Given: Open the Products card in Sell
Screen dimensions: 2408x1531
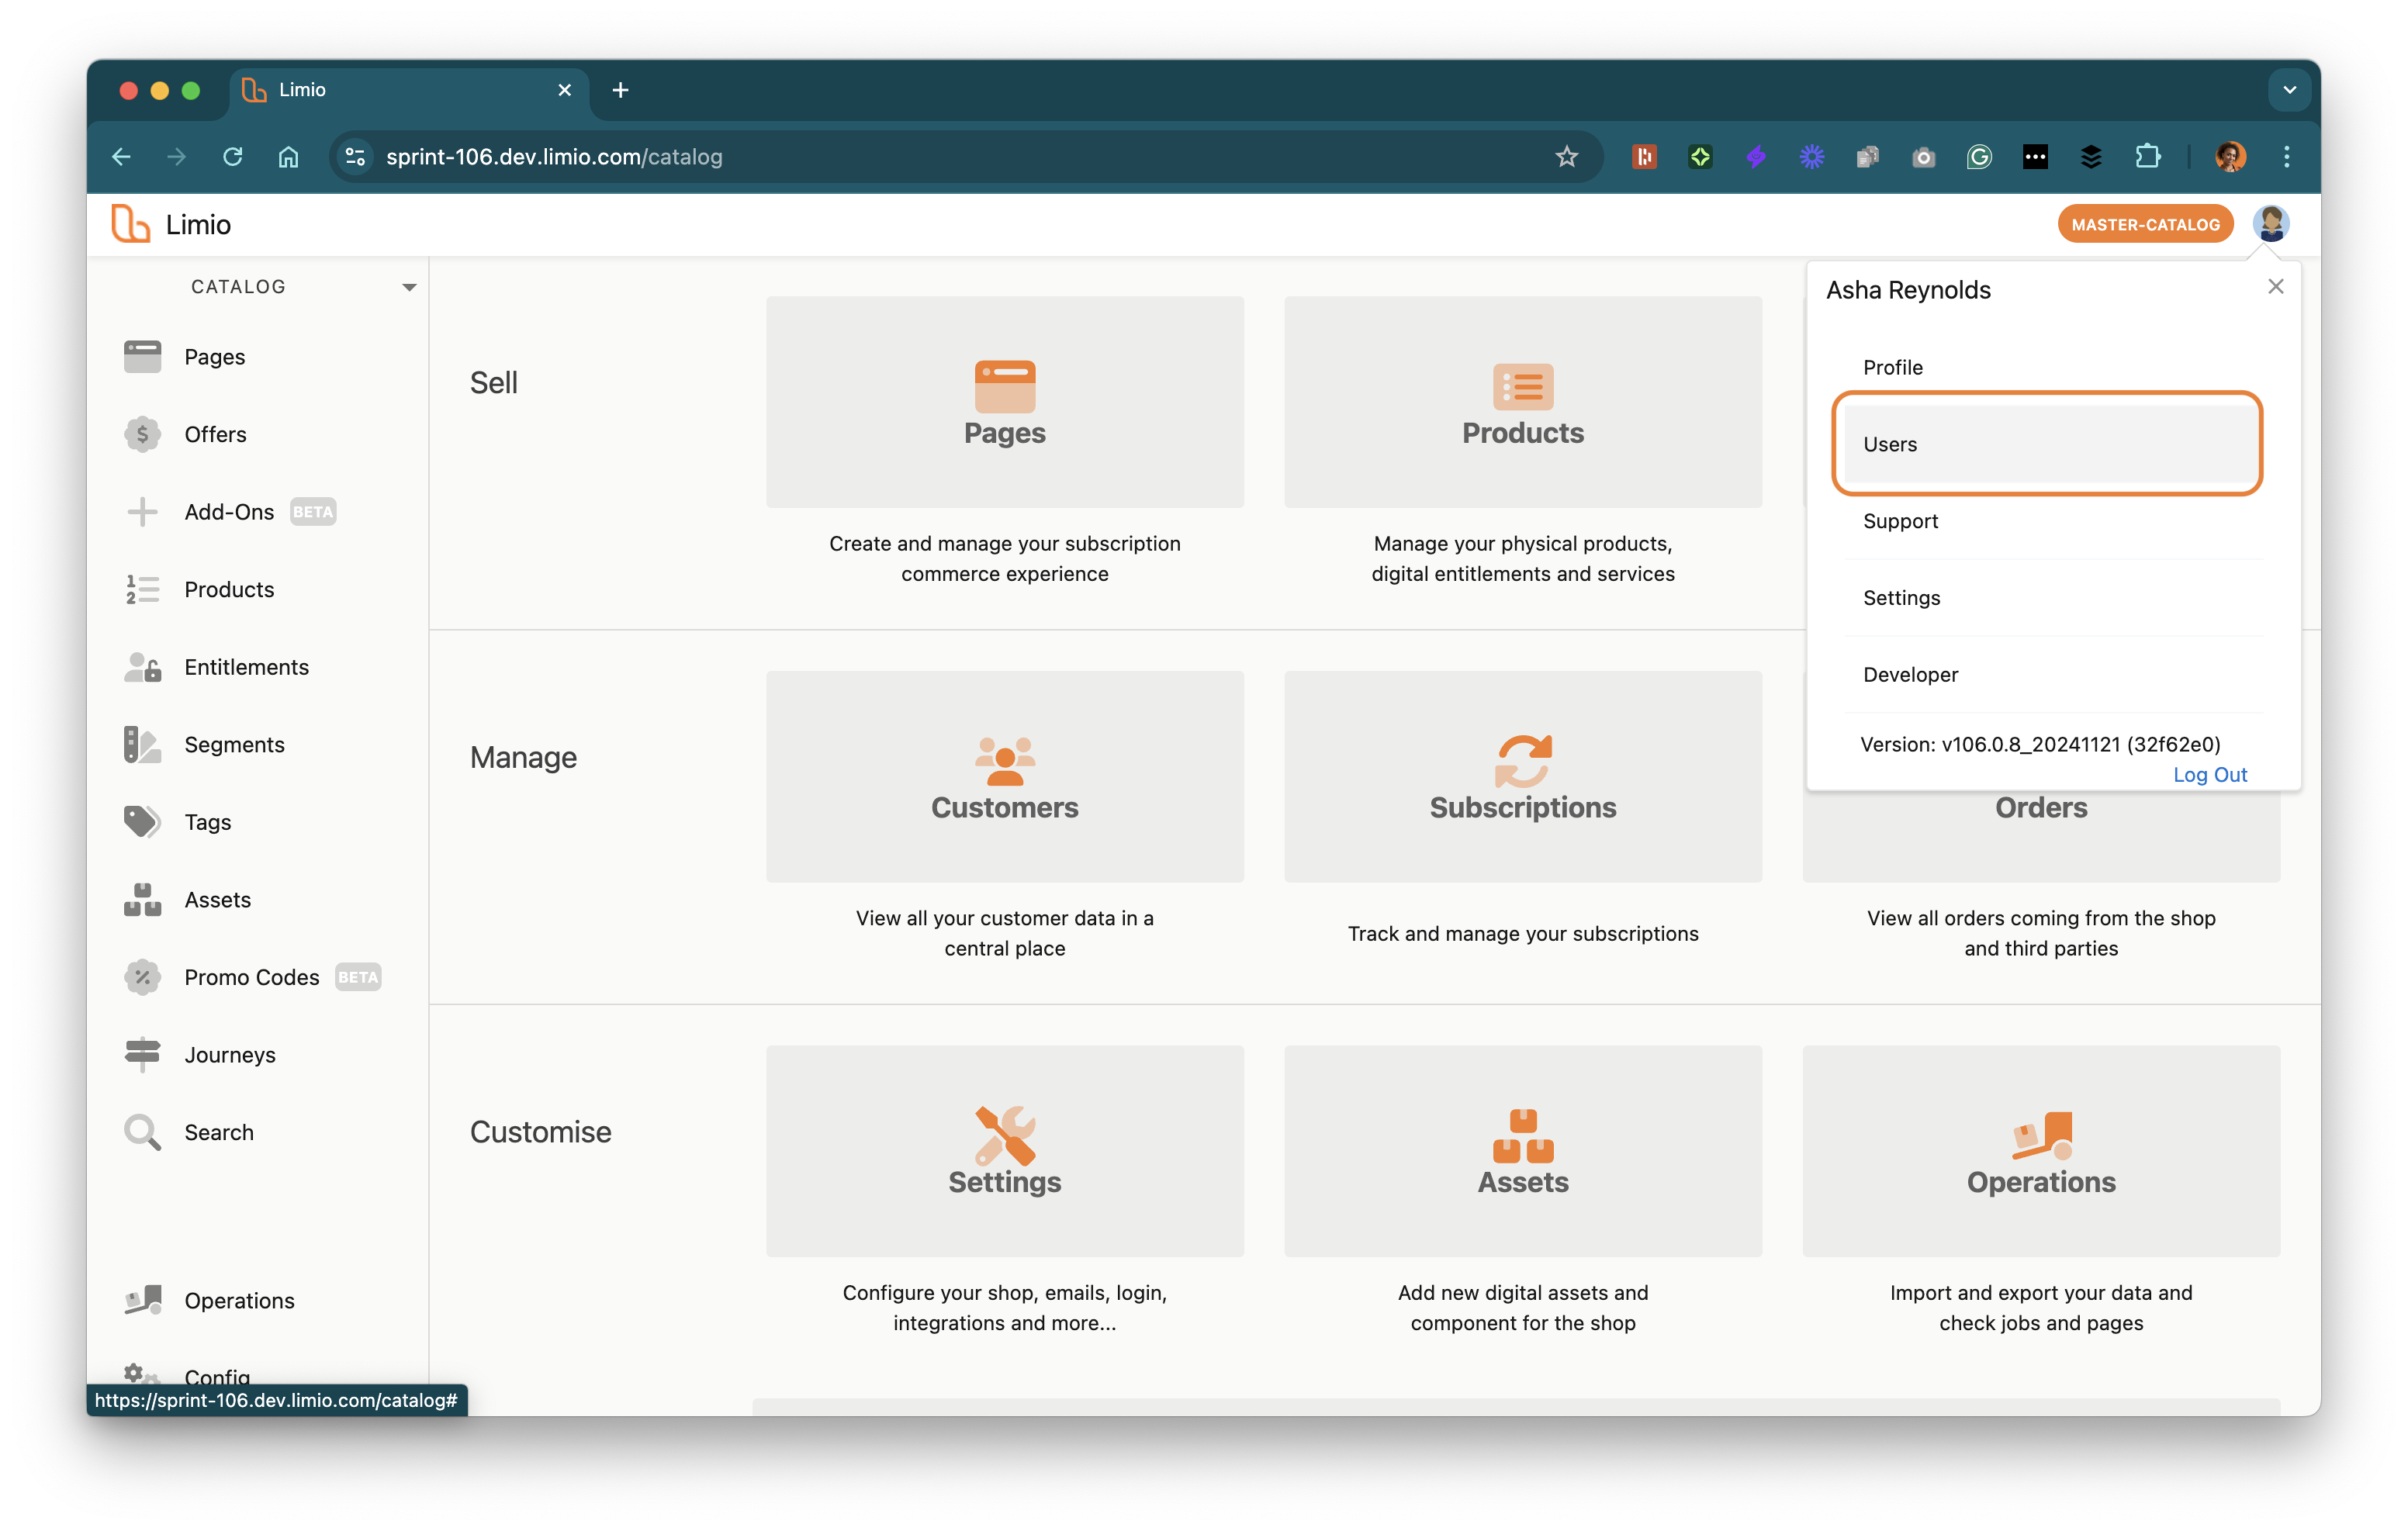Looking at the screenshot, I should 1522,402.
